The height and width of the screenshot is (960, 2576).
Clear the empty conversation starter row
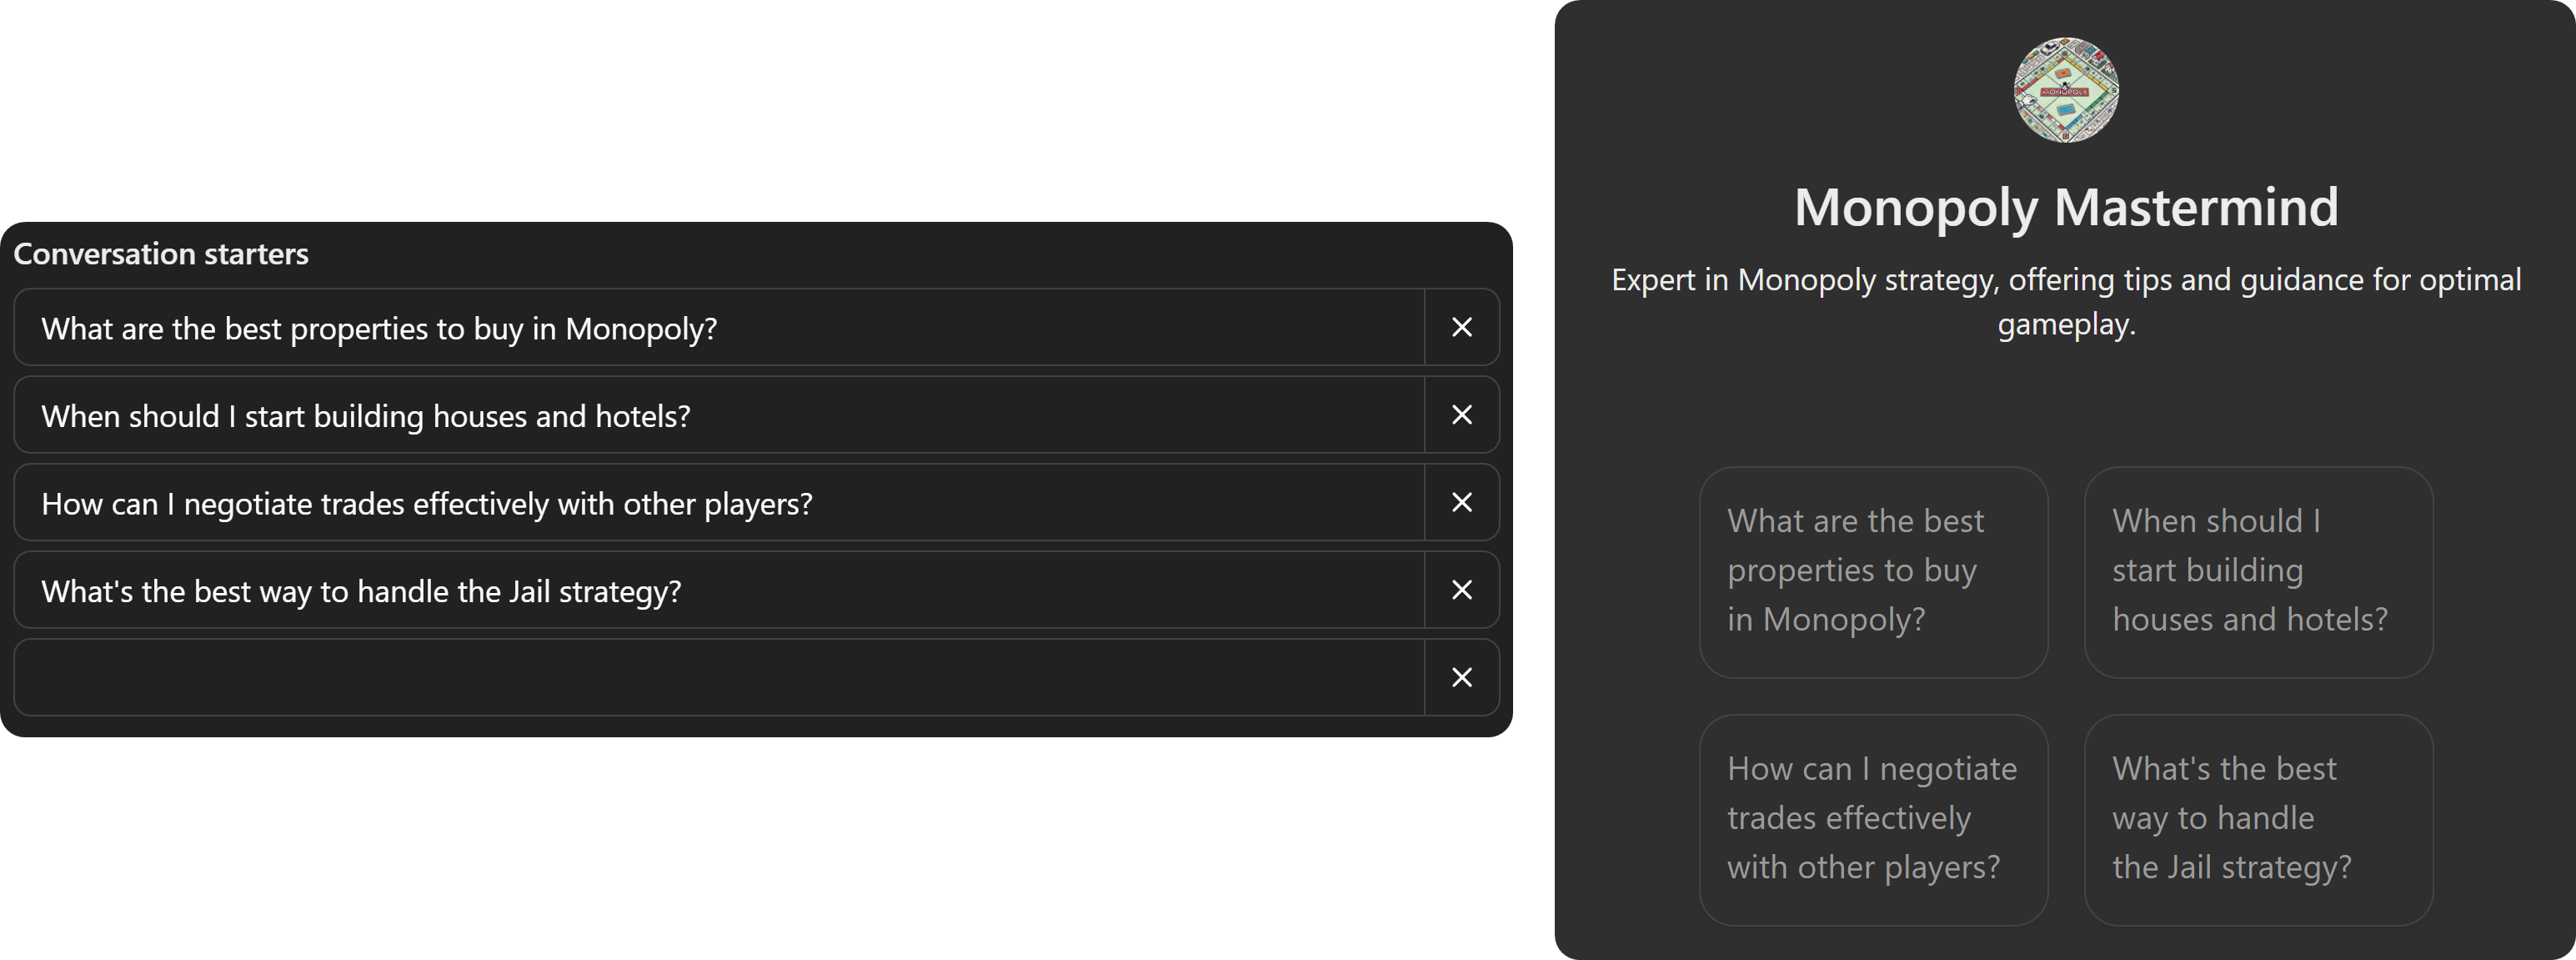(x=1461, y=677)
